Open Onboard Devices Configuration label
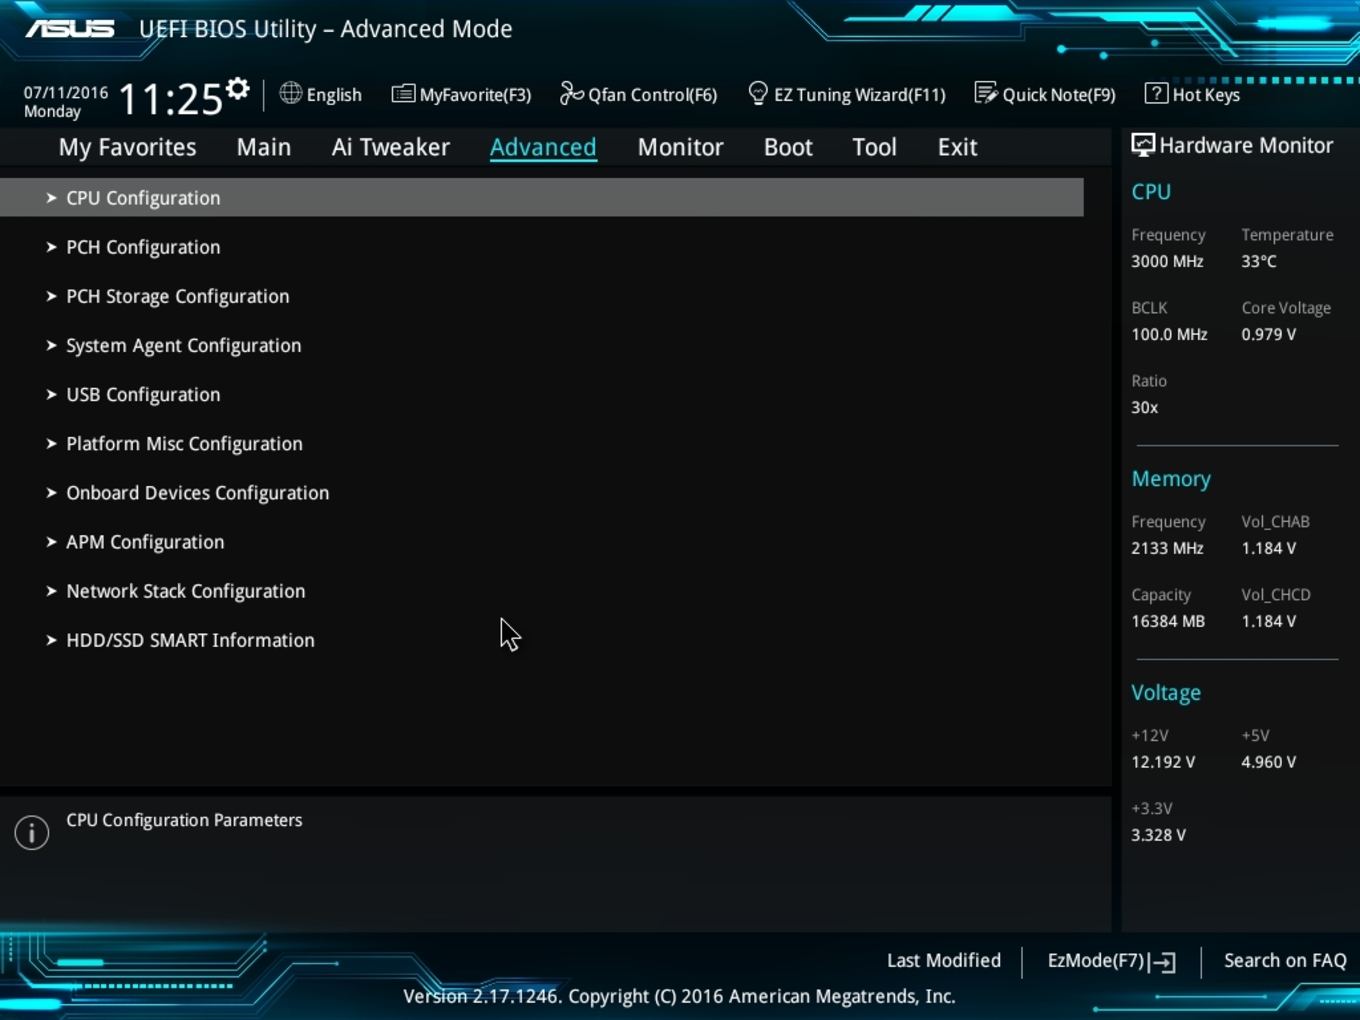 (x=198, y=492)
